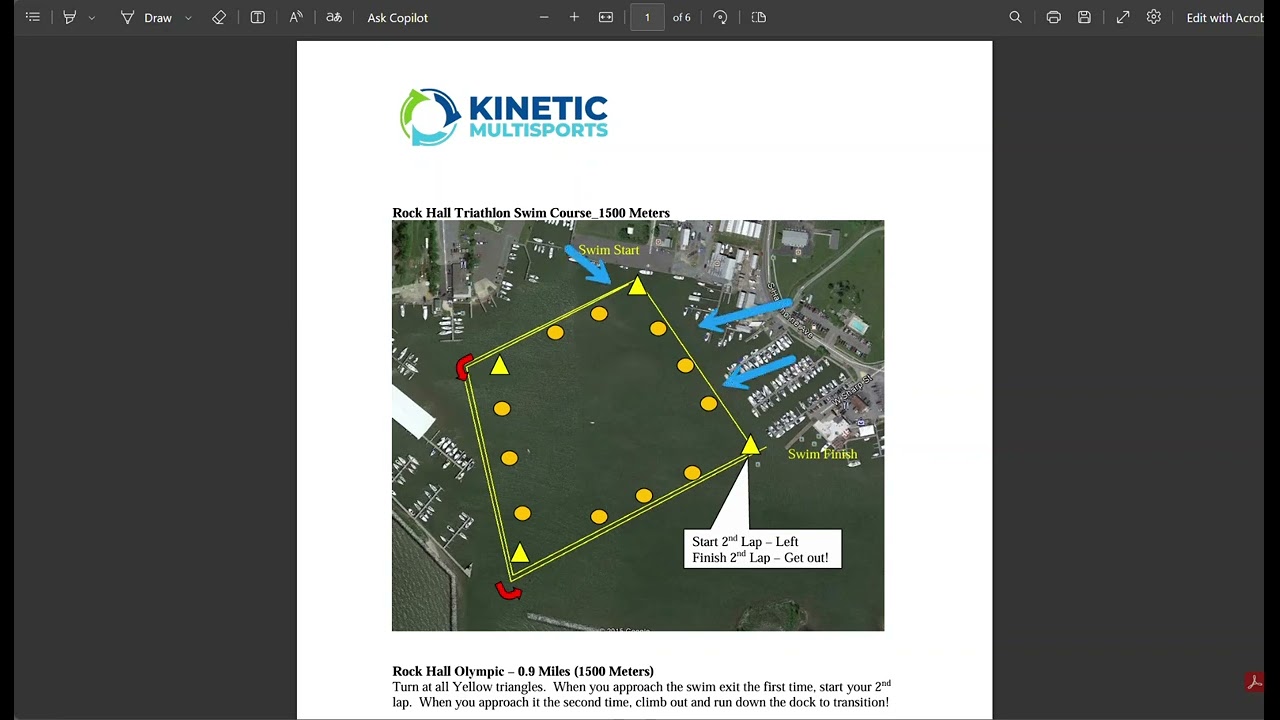
Task: Select the Highlight tool
Action: pos(69,17)
